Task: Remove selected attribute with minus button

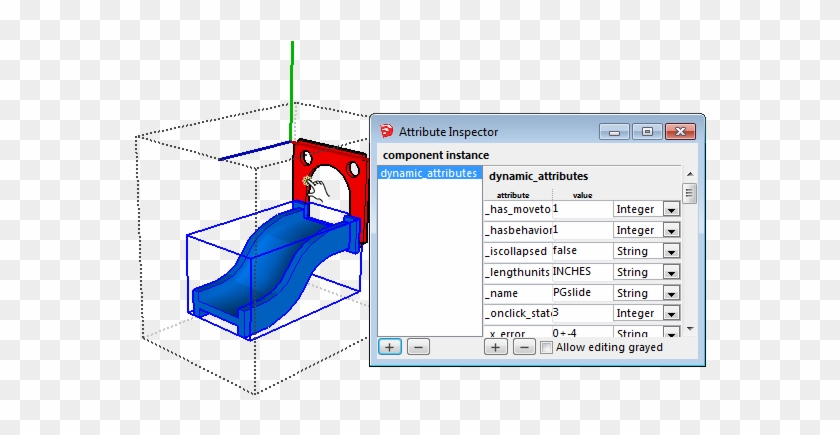Action: (524, 347)
